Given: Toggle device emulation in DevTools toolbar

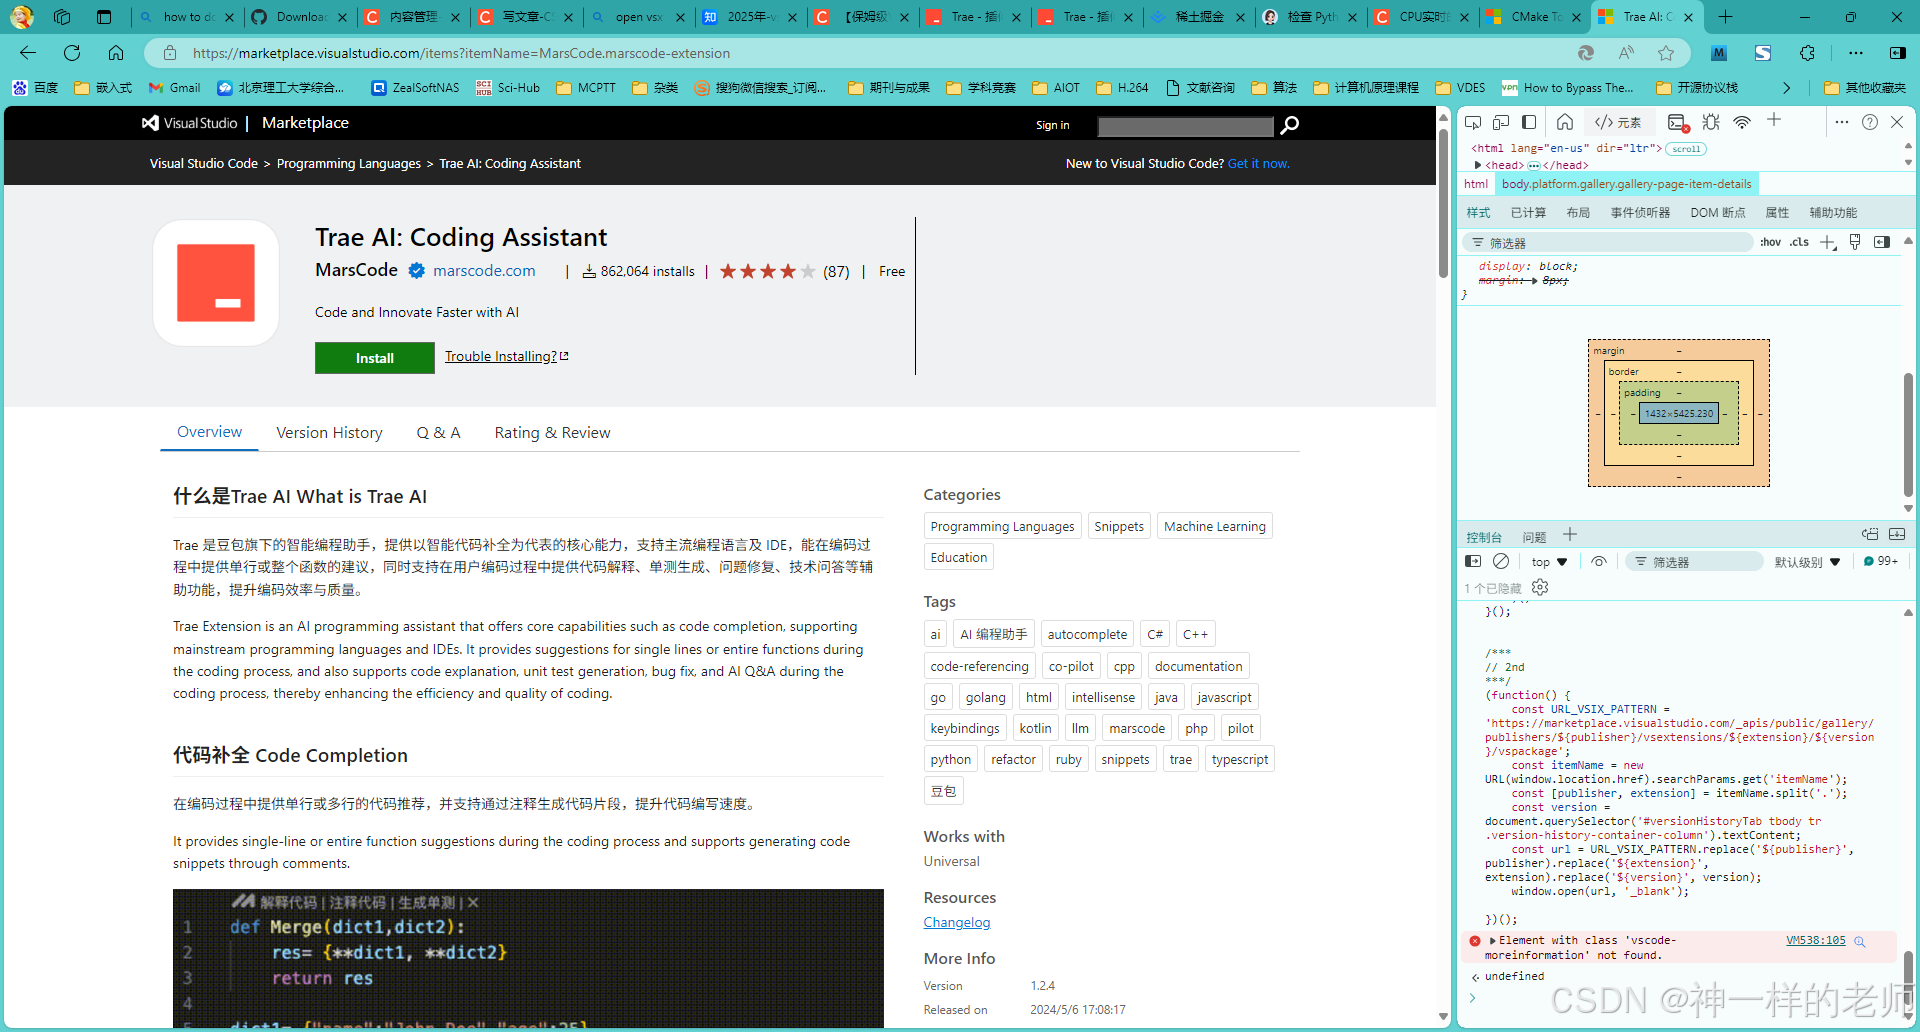Looking at the screenshot, I should pyautogui.click(x=1501, y=122).
